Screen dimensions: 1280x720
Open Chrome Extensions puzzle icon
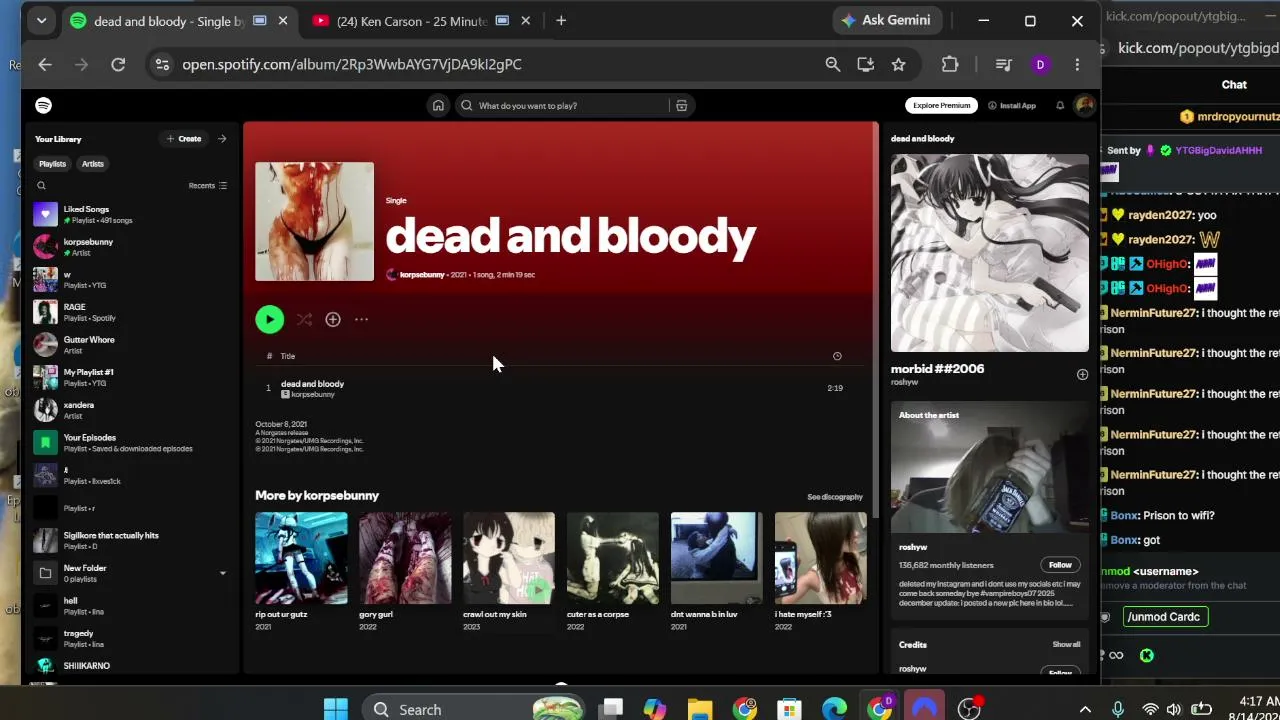tap(950, 64)
